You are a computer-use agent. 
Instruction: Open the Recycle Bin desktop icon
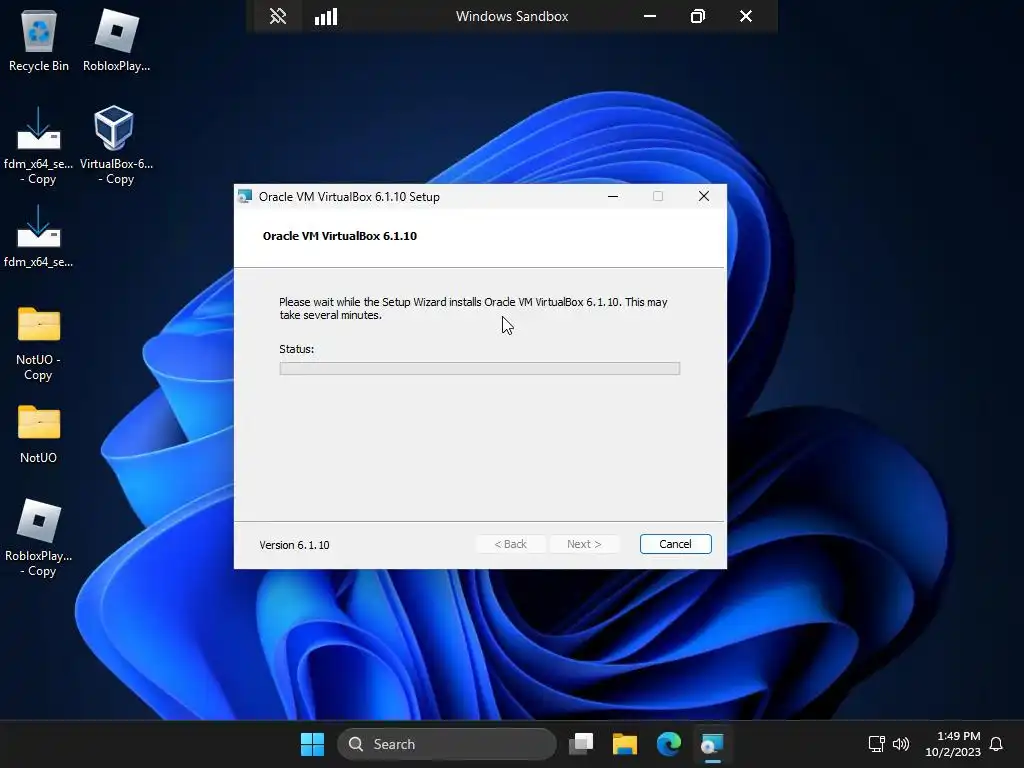coord(39,40)
